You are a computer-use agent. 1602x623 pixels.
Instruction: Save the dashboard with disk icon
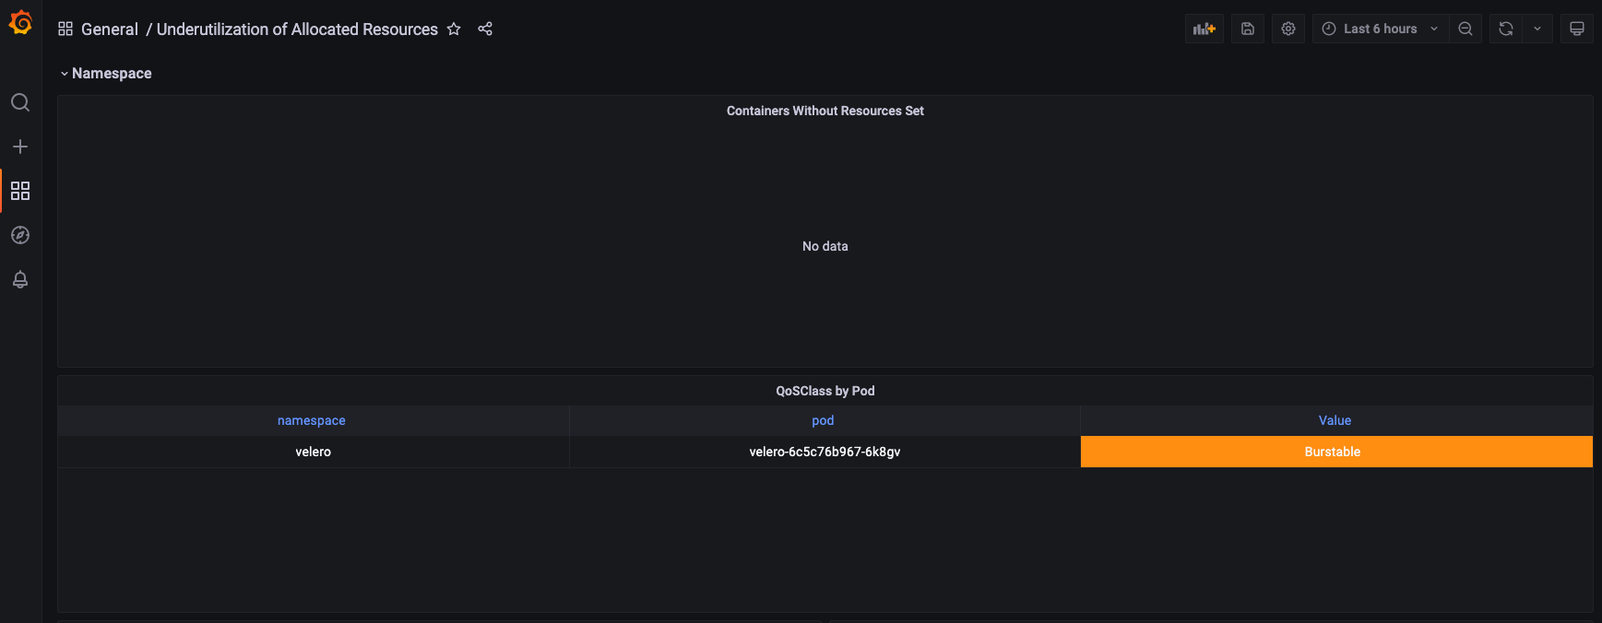[x=1248, y=29]
